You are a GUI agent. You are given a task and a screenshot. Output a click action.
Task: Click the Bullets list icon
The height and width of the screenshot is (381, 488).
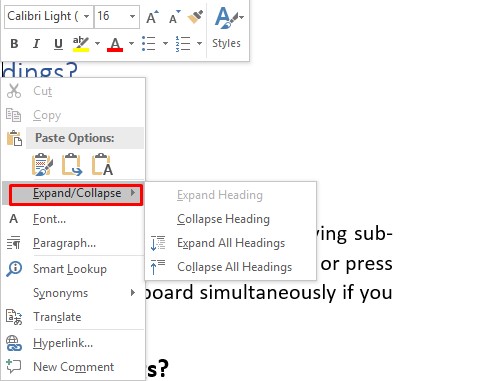(149, 44)
